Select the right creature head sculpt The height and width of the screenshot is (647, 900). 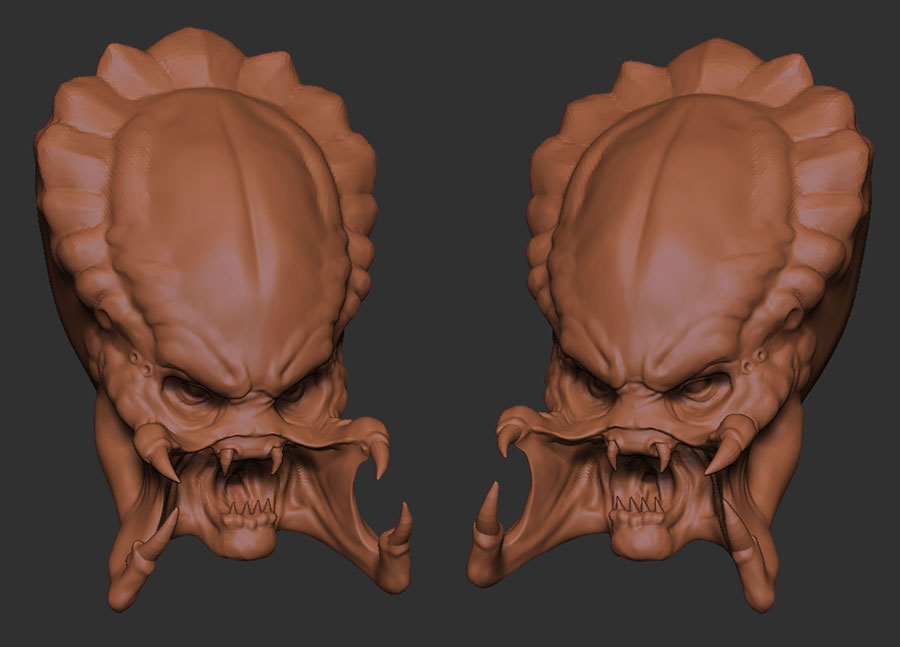[670, 324]
